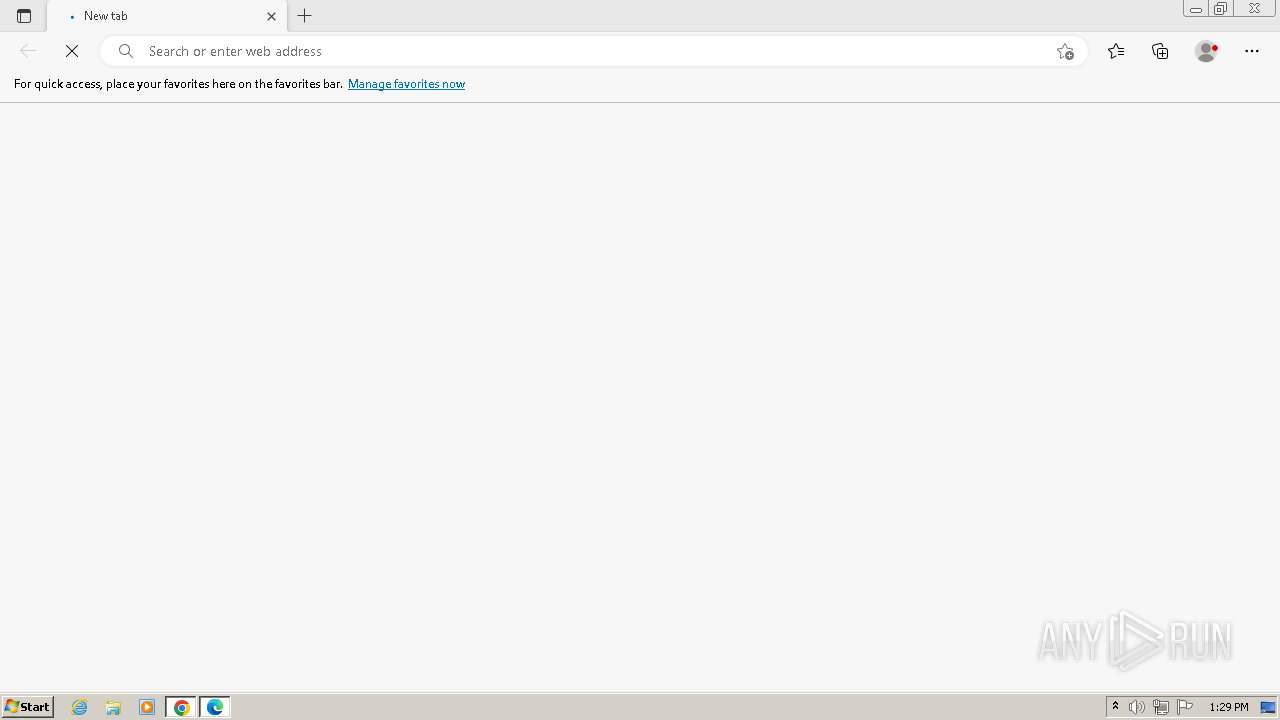Open the media player taskbar icon
Viewport: 1280px width, 720px height.
pos(147,707)
